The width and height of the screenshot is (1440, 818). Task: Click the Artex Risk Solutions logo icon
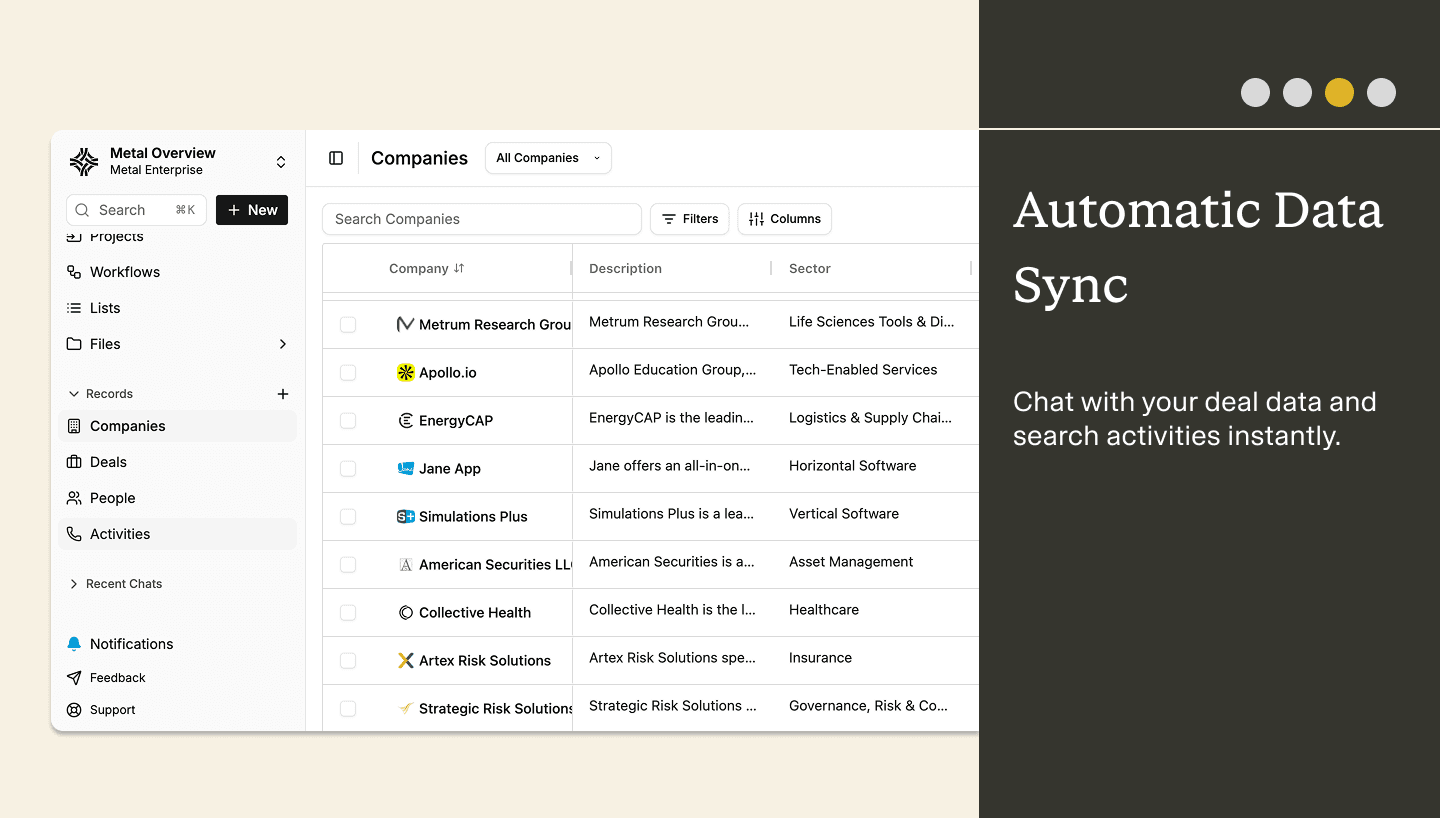pos(405,660)
